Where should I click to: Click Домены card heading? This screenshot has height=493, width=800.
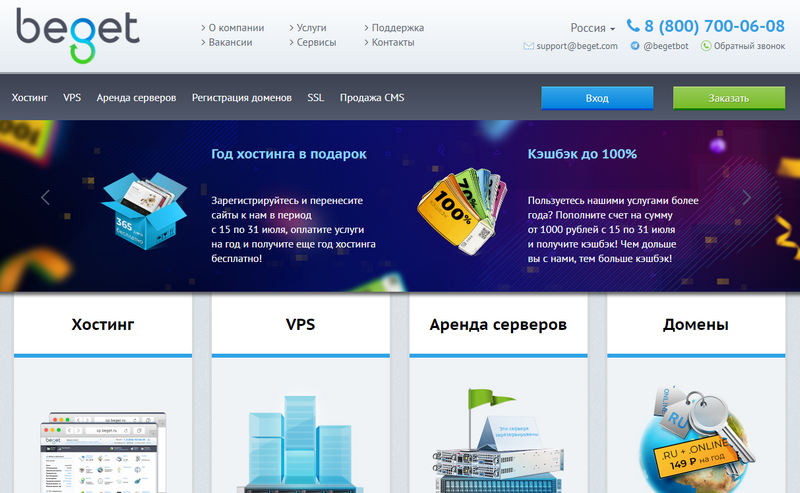pos(696,324)
